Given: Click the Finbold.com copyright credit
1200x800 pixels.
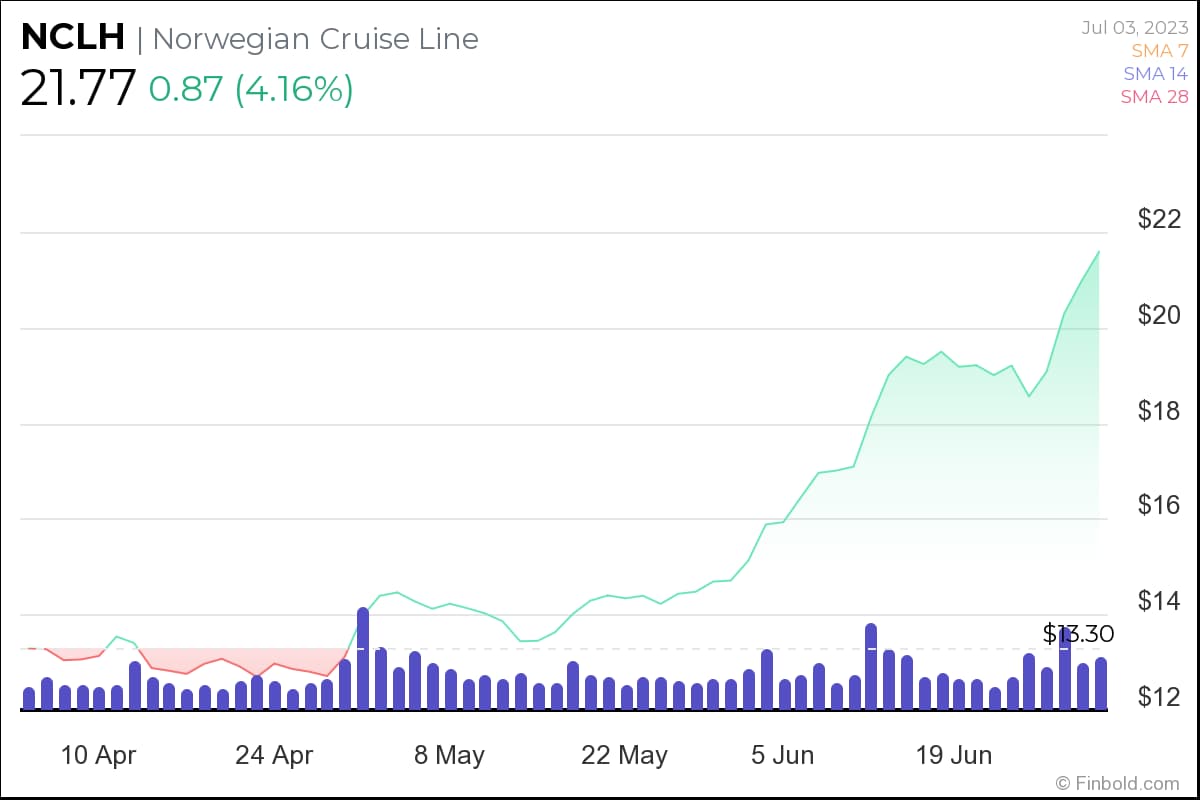Looking at the screenshot, I should 1118,783.
